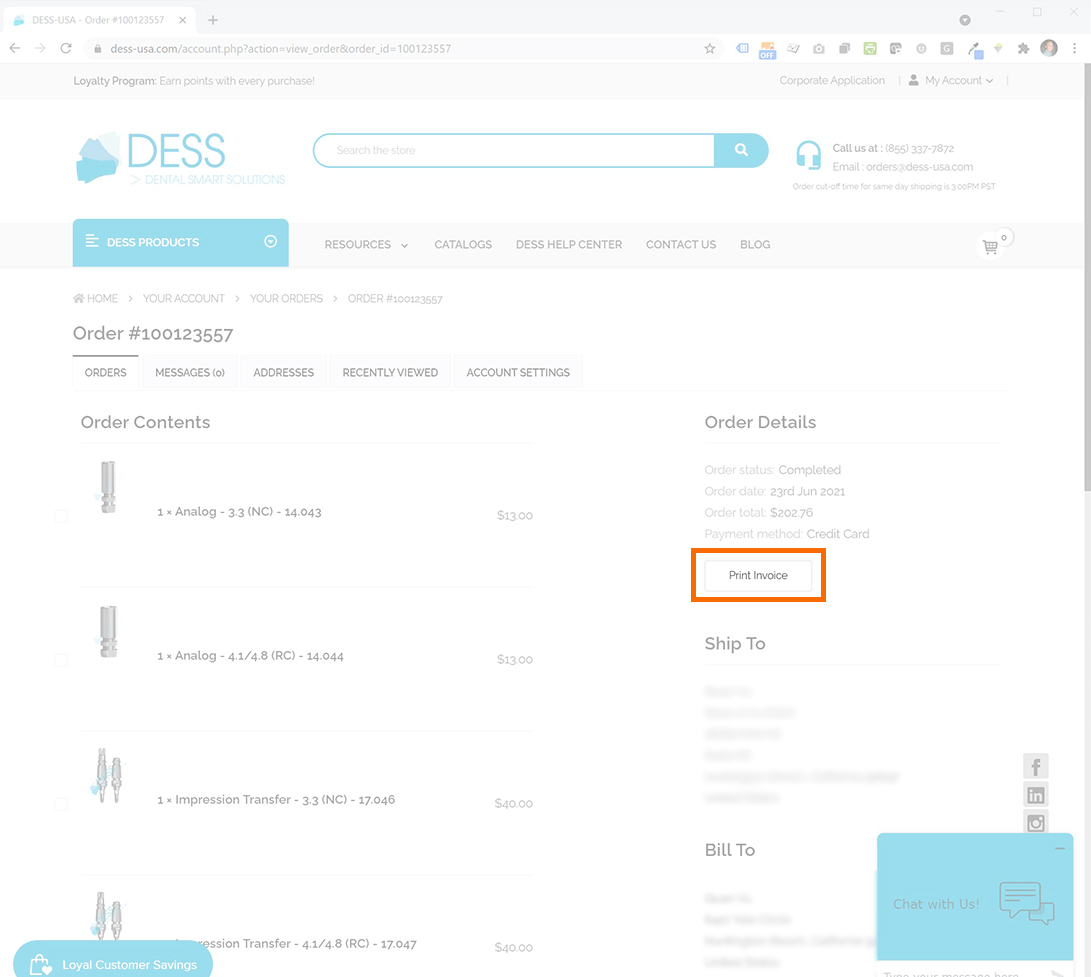Screen dimensions: 1091x977
Task: Open the Analog 3.3 (NC) product link
Action: (x=239, y=512)
